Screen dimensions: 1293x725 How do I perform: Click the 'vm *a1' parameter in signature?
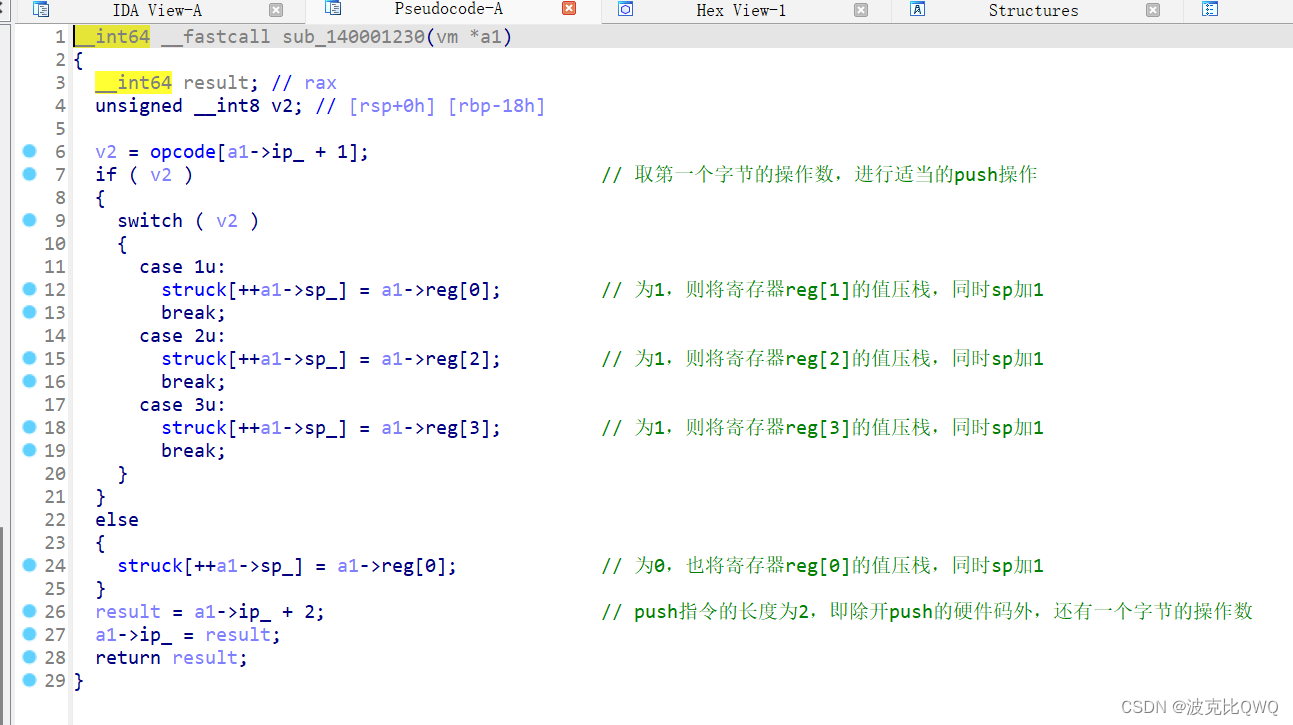pyautogui.click(x=471, y=37)
